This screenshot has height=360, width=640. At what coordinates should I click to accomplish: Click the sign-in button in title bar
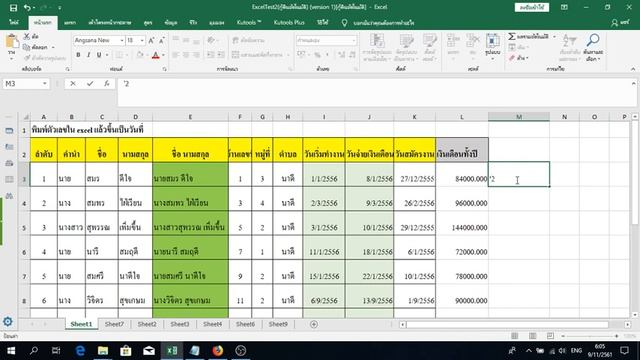pyautogui.click(x=531, y=7)
